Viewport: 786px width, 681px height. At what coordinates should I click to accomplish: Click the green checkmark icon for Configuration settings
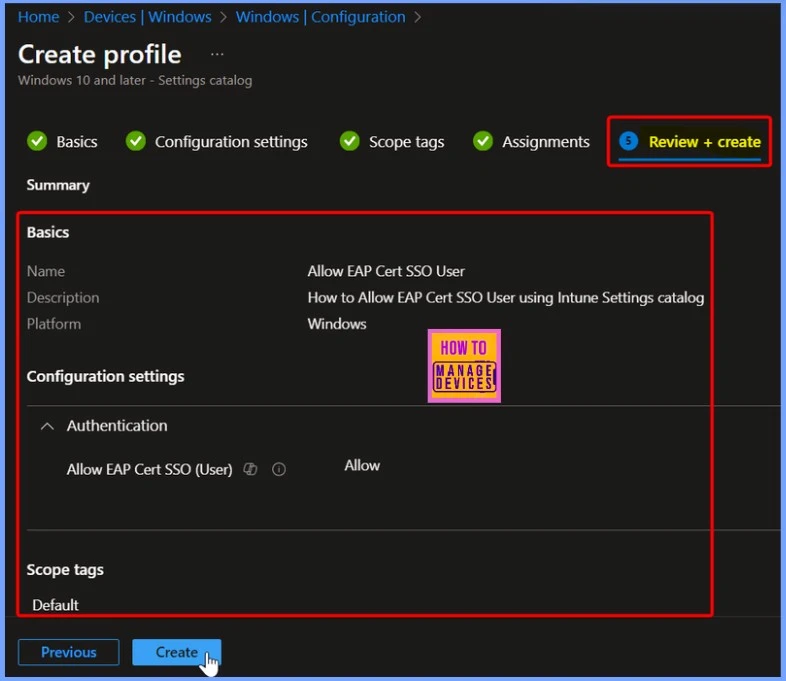click(x=135, y=141)
